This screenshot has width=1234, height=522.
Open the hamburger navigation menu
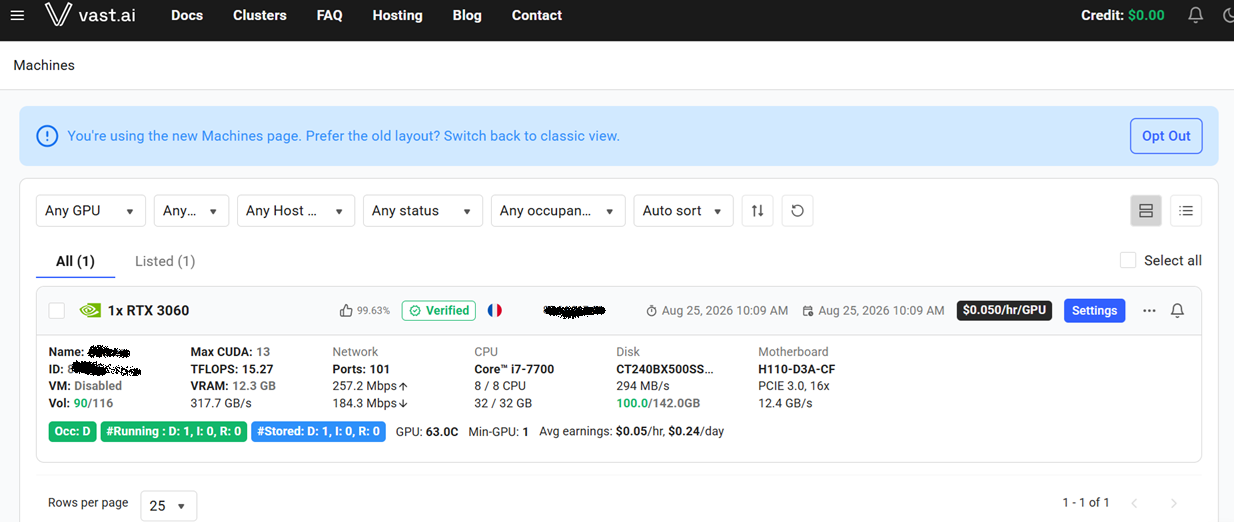tap(17, 15)
